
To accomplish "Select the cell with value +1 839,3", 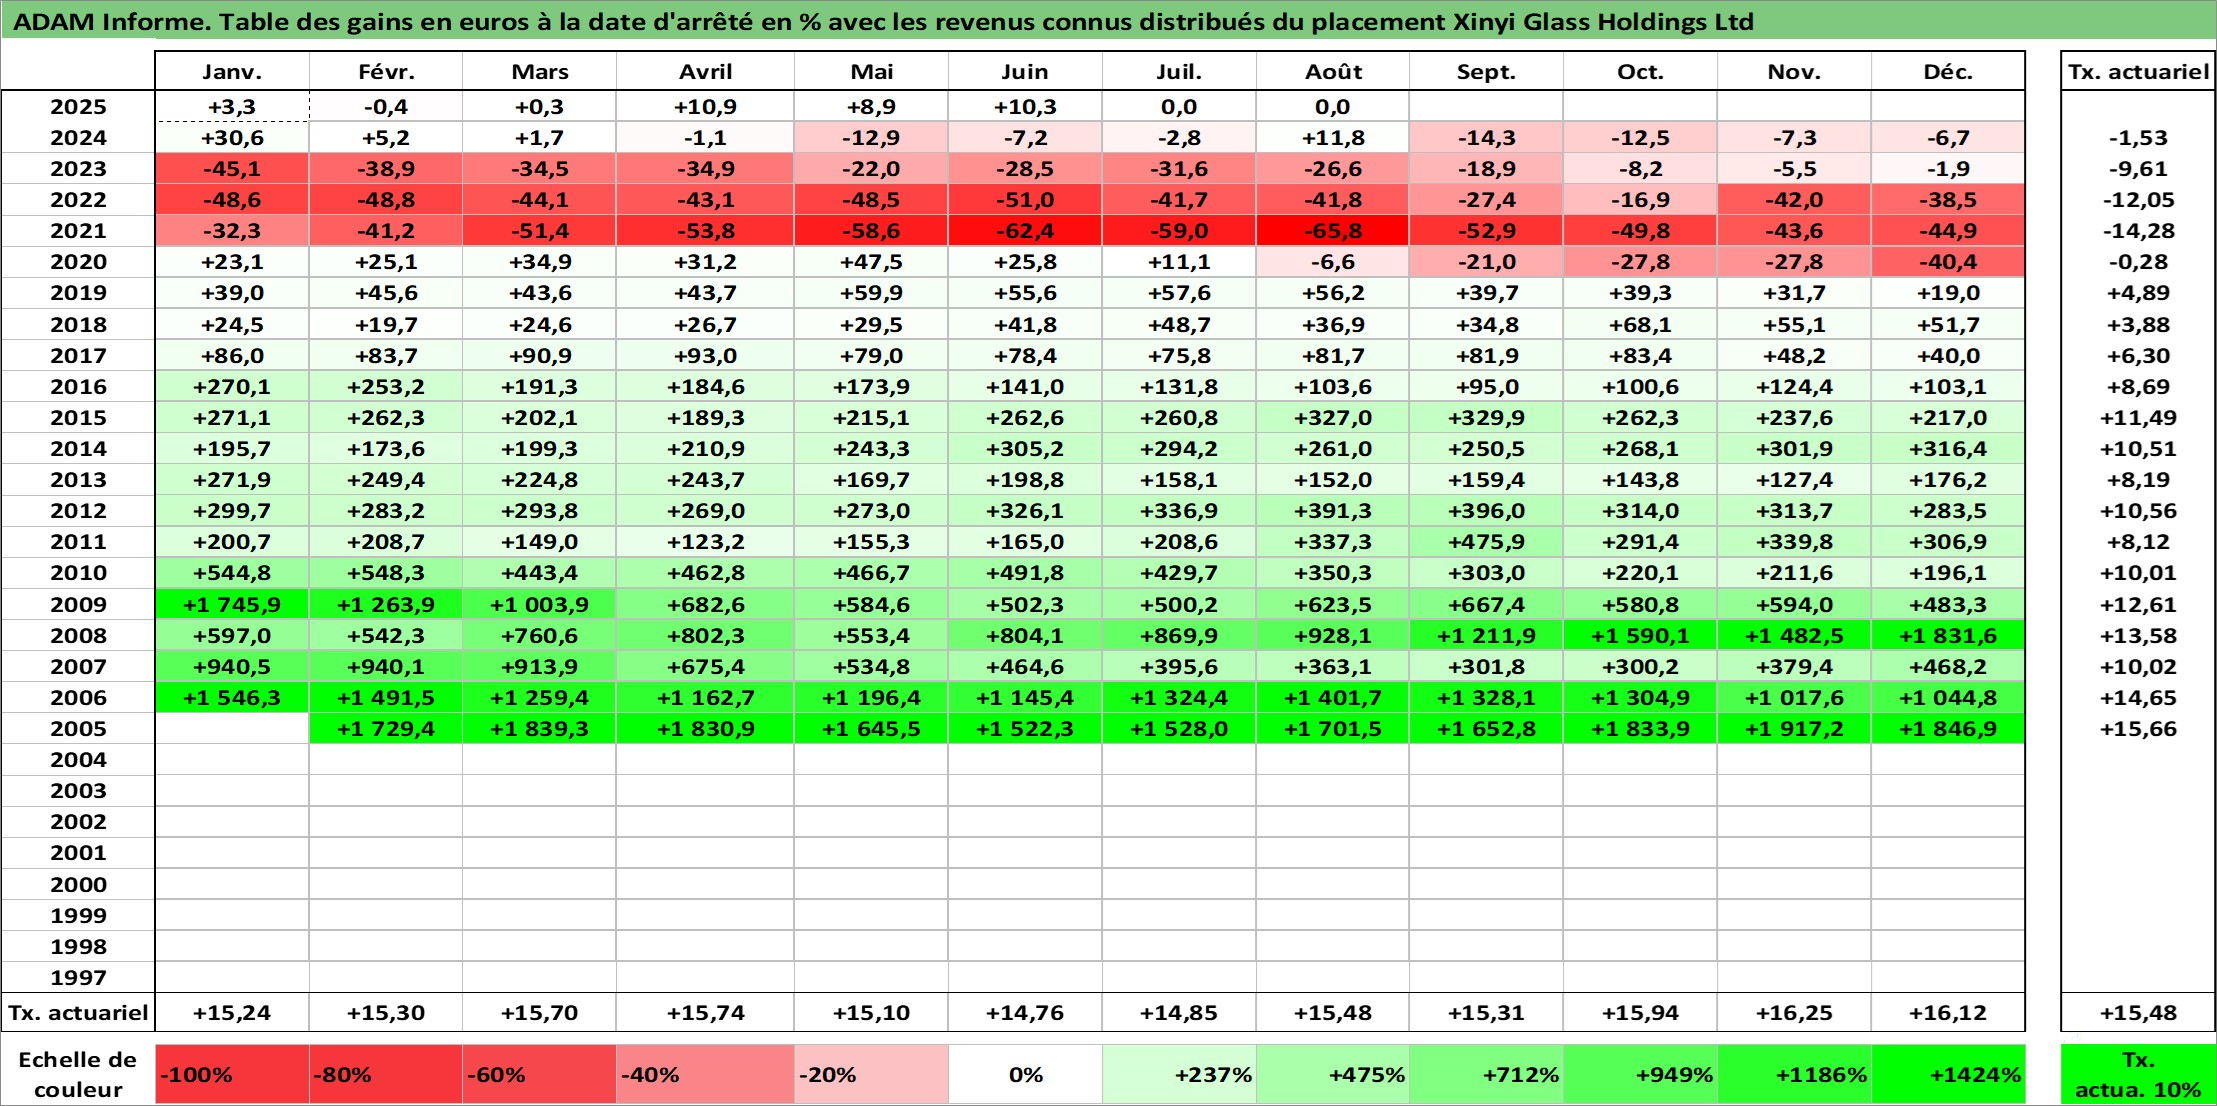I will (540, 729).
